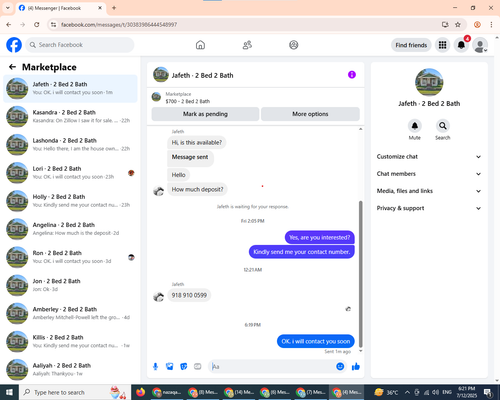Image resolution: width=500 pixels, height=400 pixels.
Task: Open Angelina - 2 Bed 2 Bath chat
Action: click(x=70, y=229)
